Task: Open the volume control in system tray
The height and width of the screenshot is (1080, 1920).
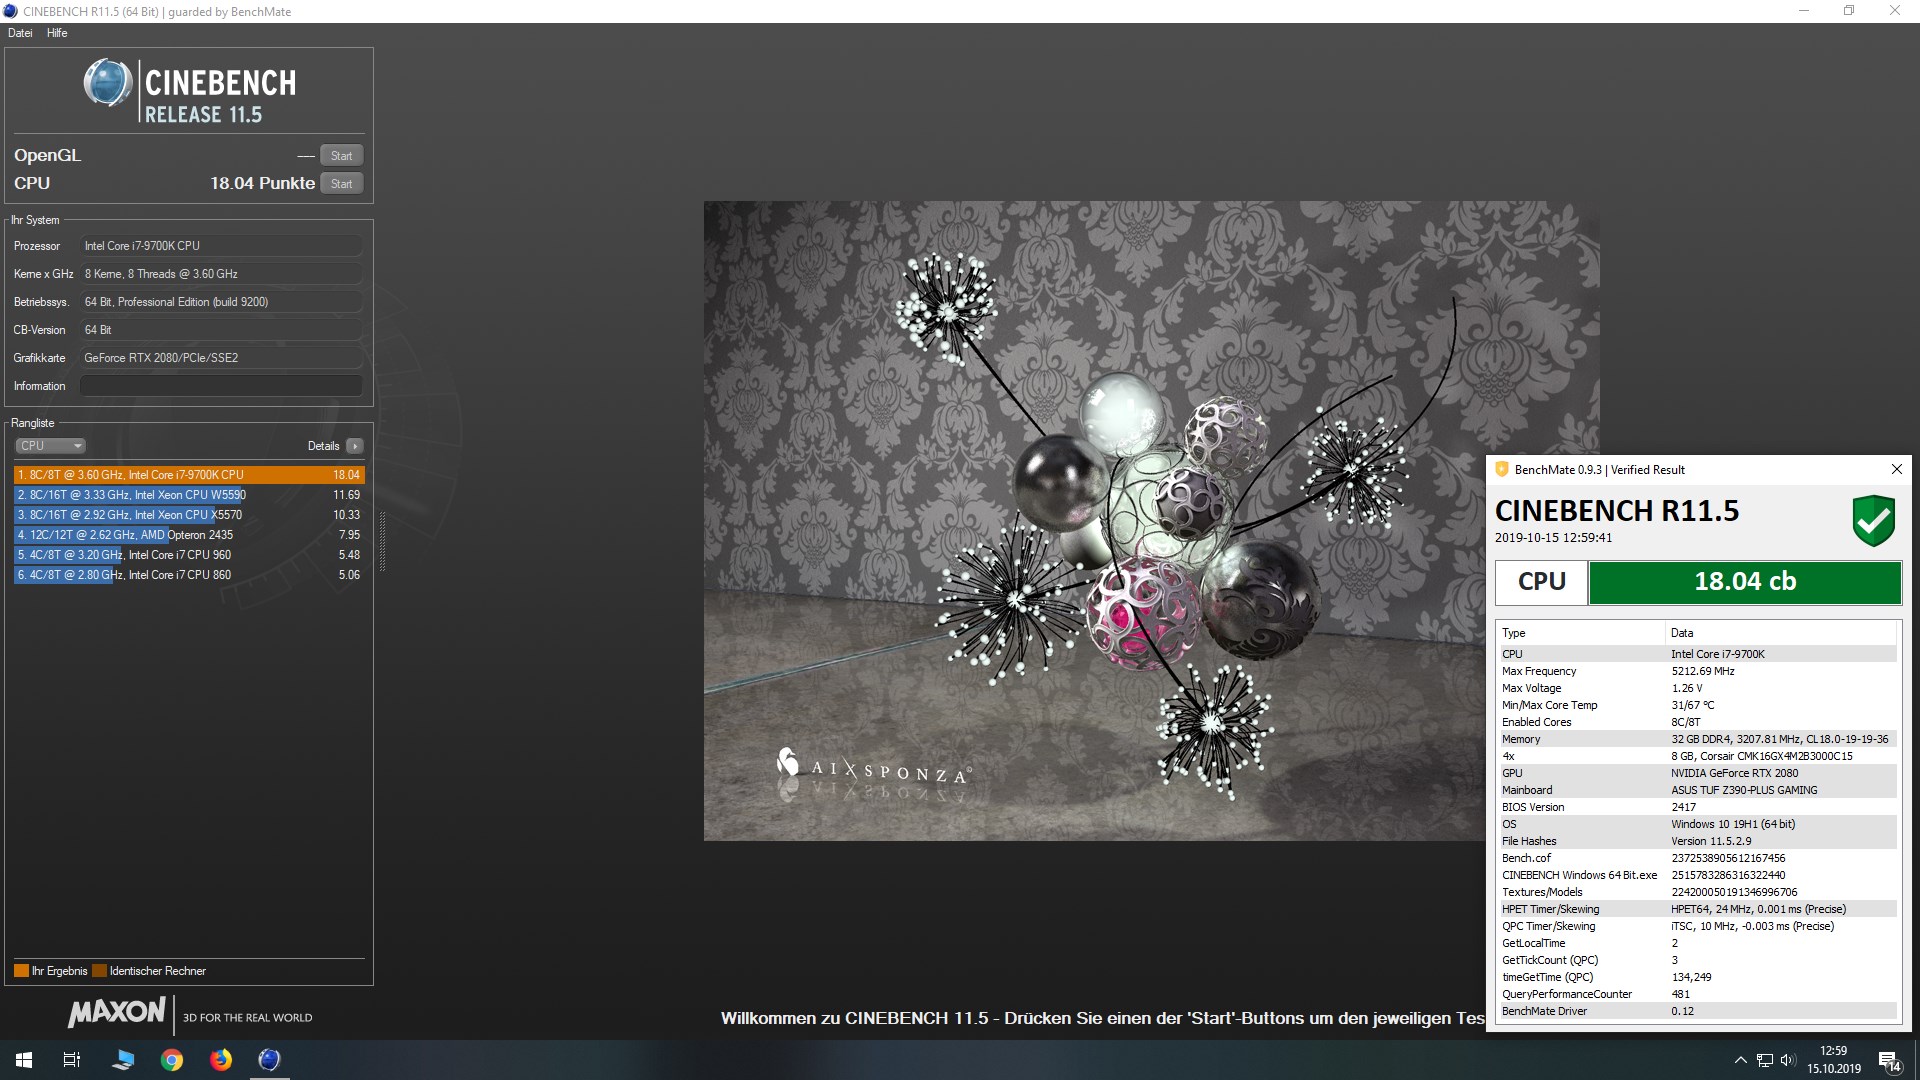Action: 1788,1060
